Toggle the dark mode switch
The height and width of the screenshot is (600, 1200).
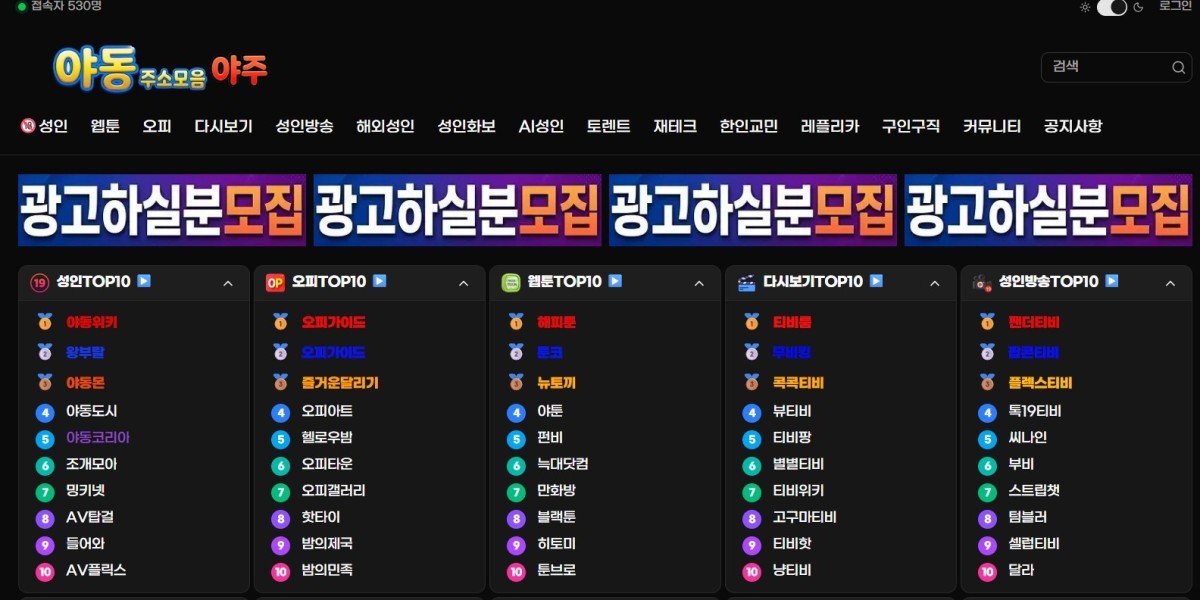click(1111, 7)
